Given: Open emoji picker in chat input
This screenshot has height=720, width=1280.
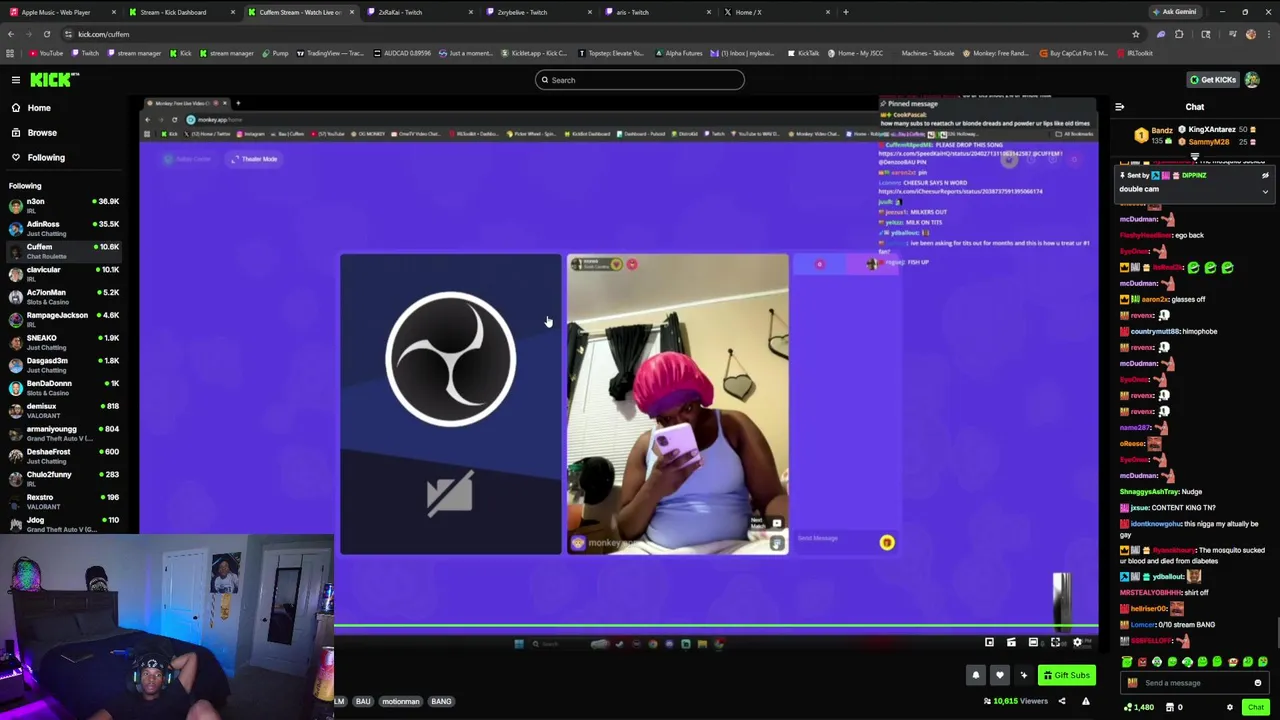Looking at the screenshot, I should point(1258,683).
